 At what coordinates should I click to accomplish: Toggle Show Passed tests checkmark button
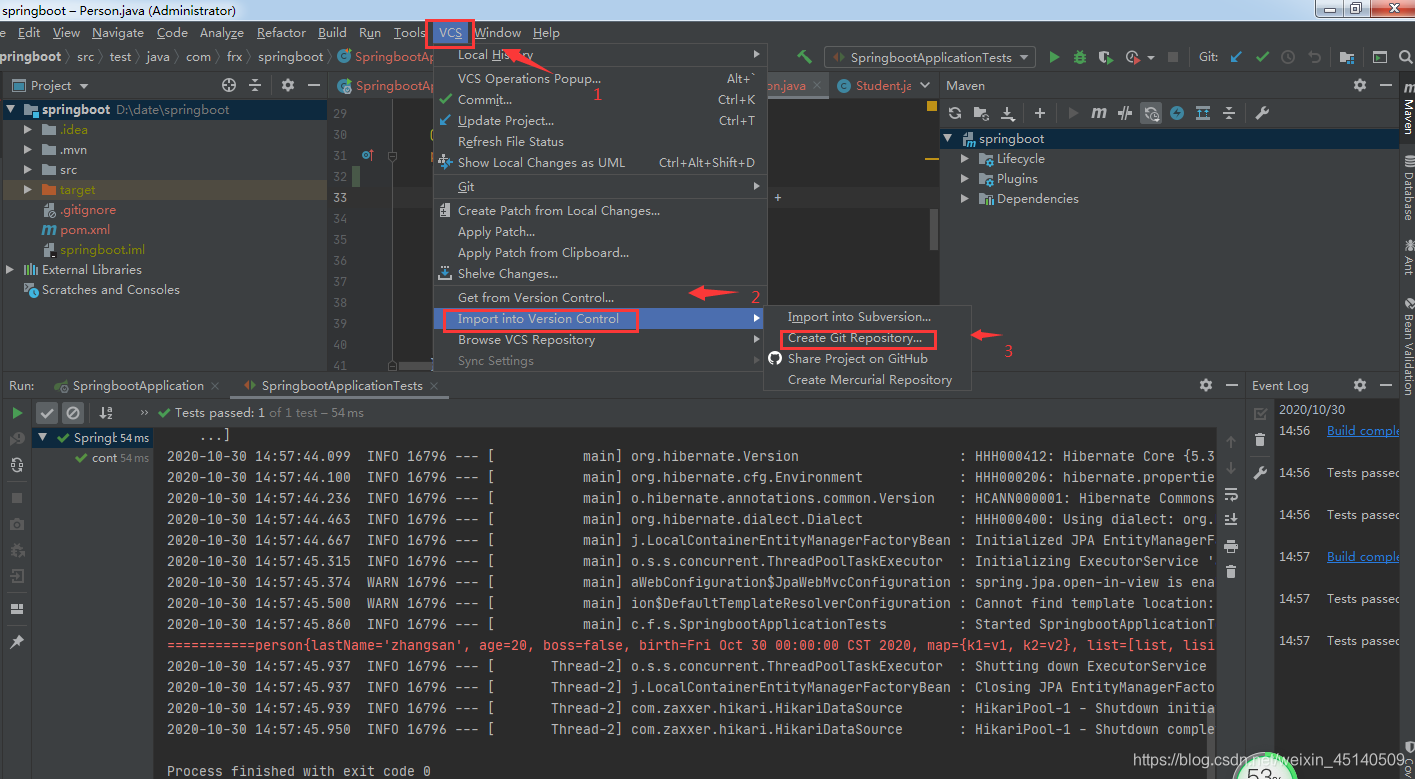(x=47, y=412)
